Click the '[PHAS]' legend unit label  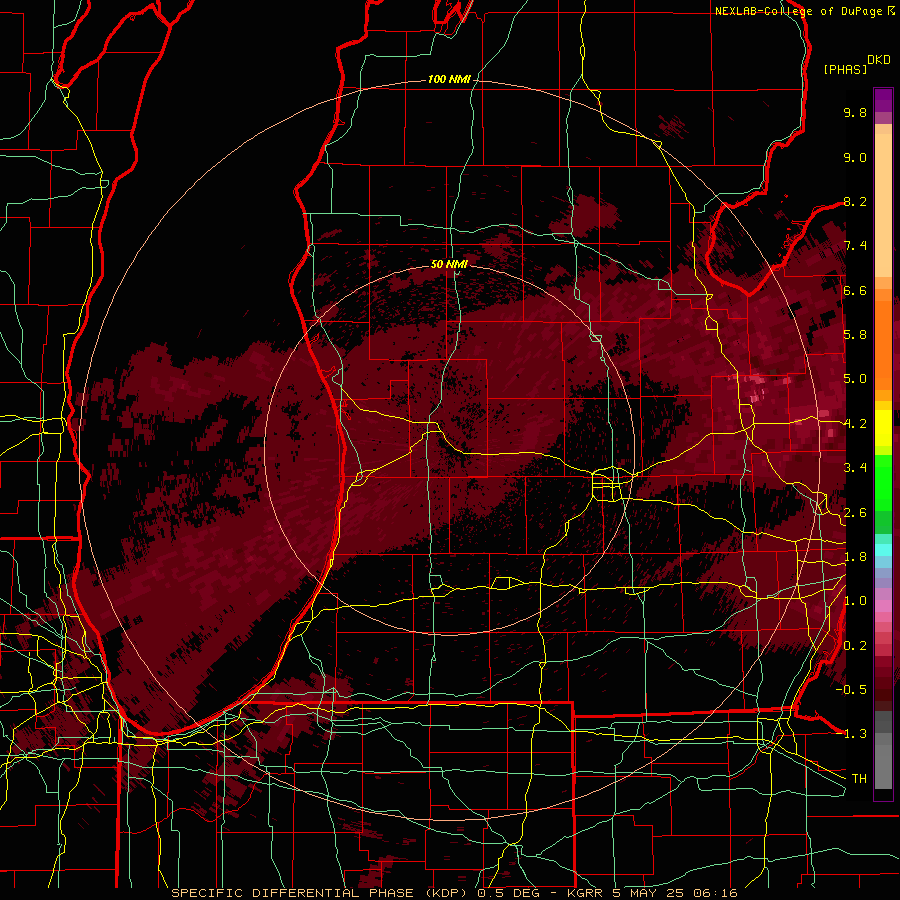845,69
